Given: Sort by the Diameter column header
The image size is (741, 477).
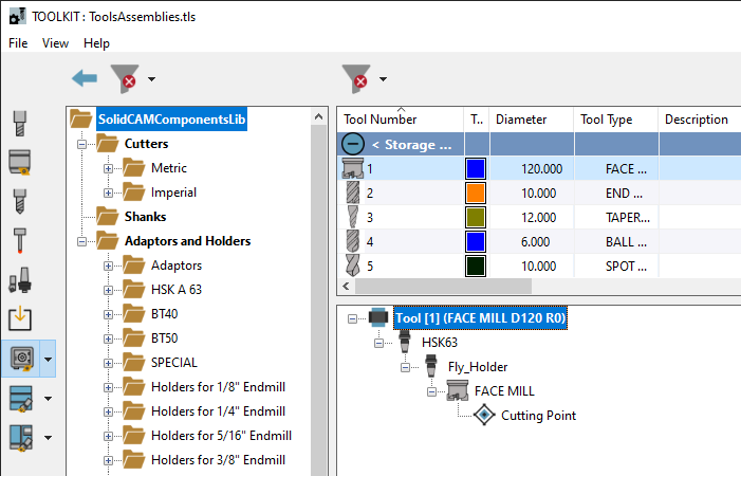Looking at the screenshot, I should click(531, 120).
